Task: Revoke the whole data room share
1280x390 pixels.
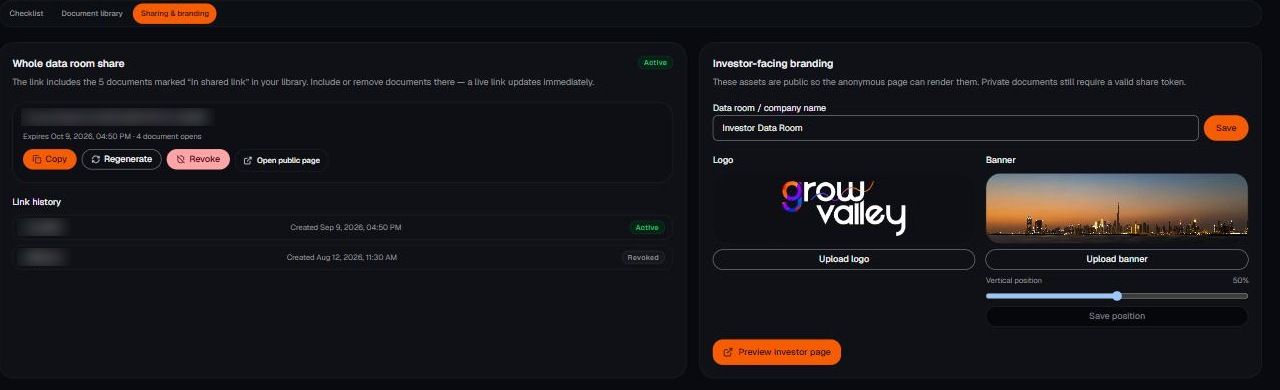Action: [x=198, y=159]
